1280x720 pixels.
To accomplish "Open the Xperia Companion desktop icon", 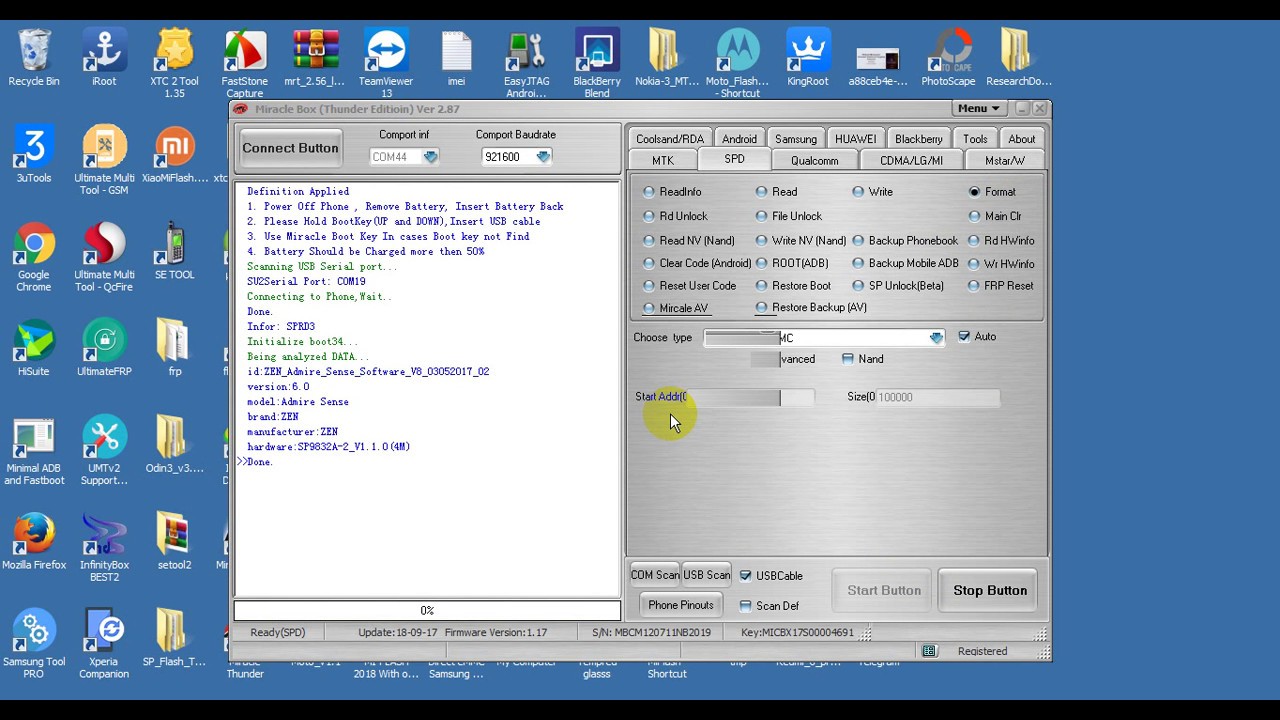I will tap(104, 644).
